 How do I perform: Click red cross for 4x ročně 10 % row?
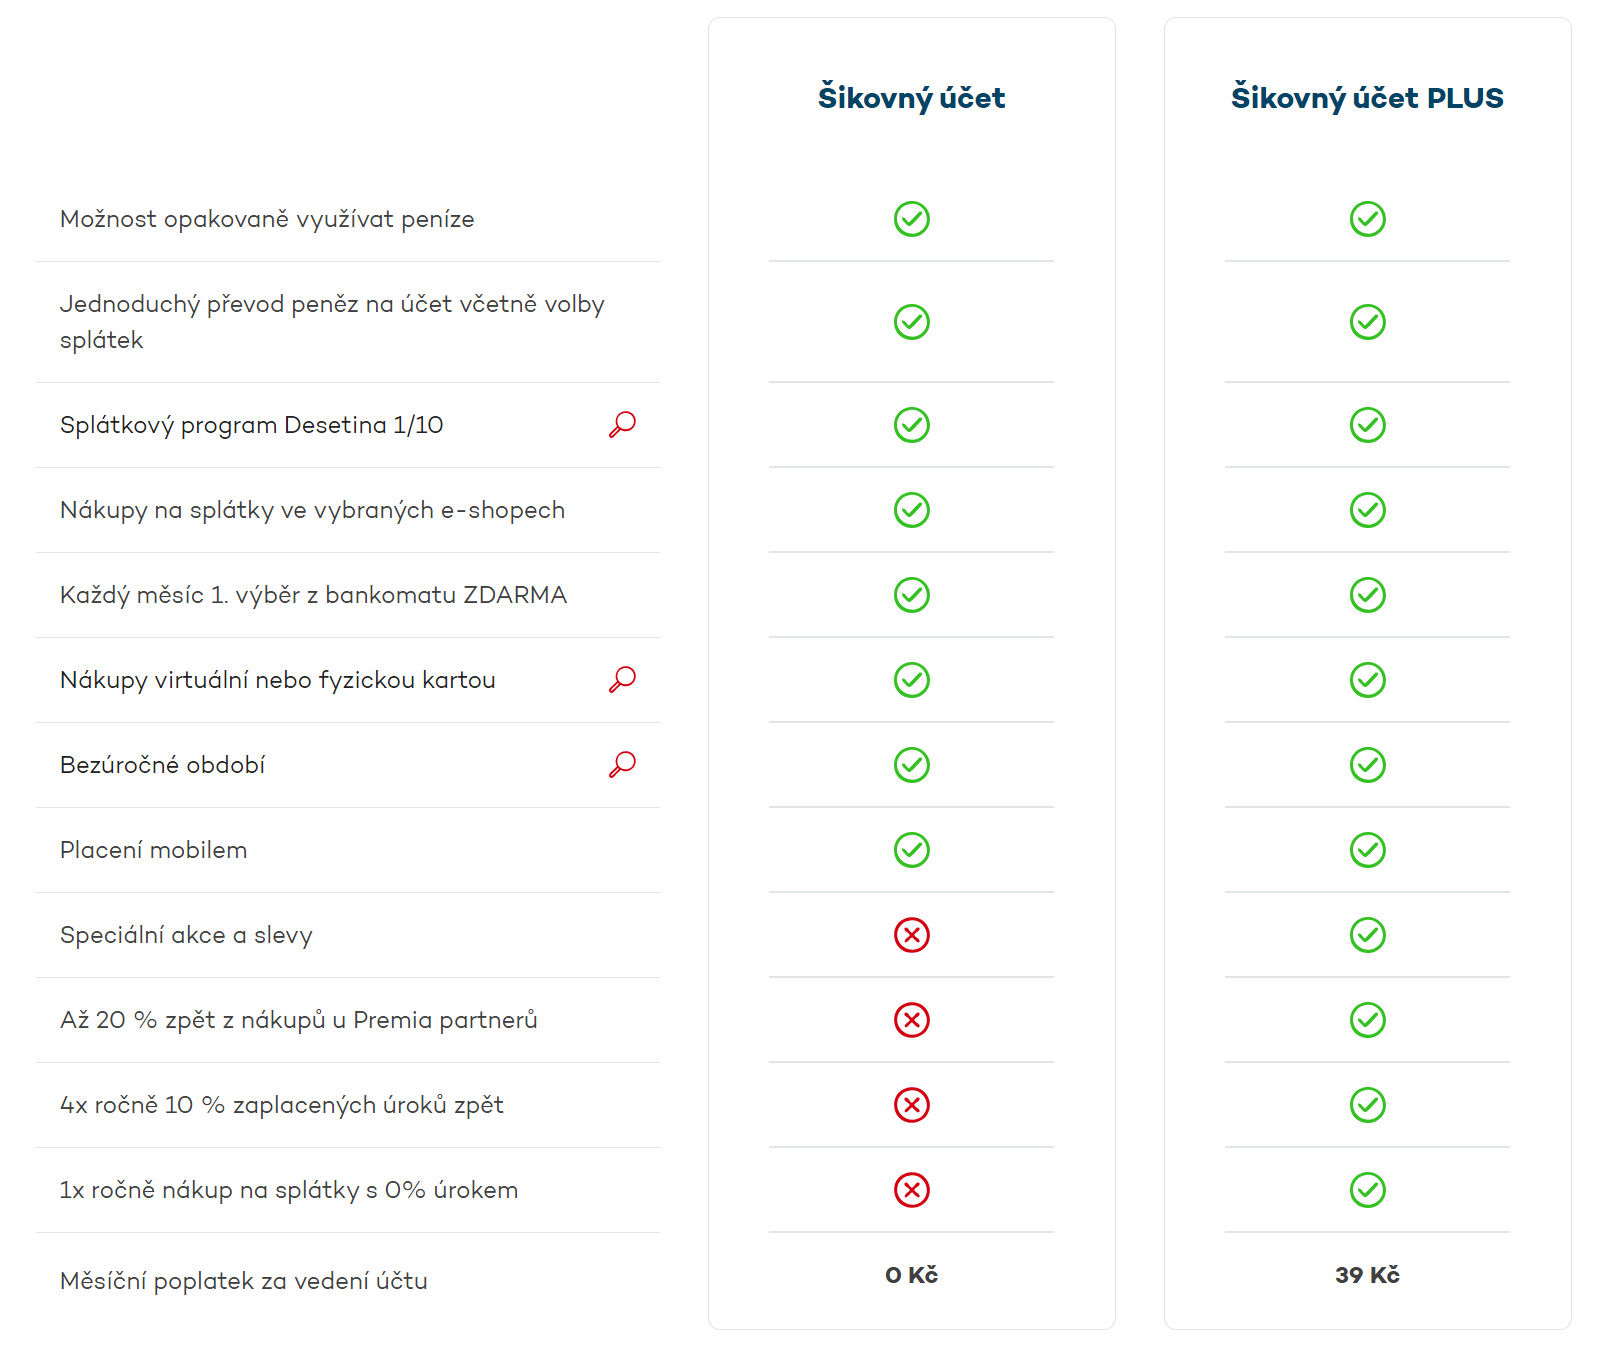pos(911,1105)
